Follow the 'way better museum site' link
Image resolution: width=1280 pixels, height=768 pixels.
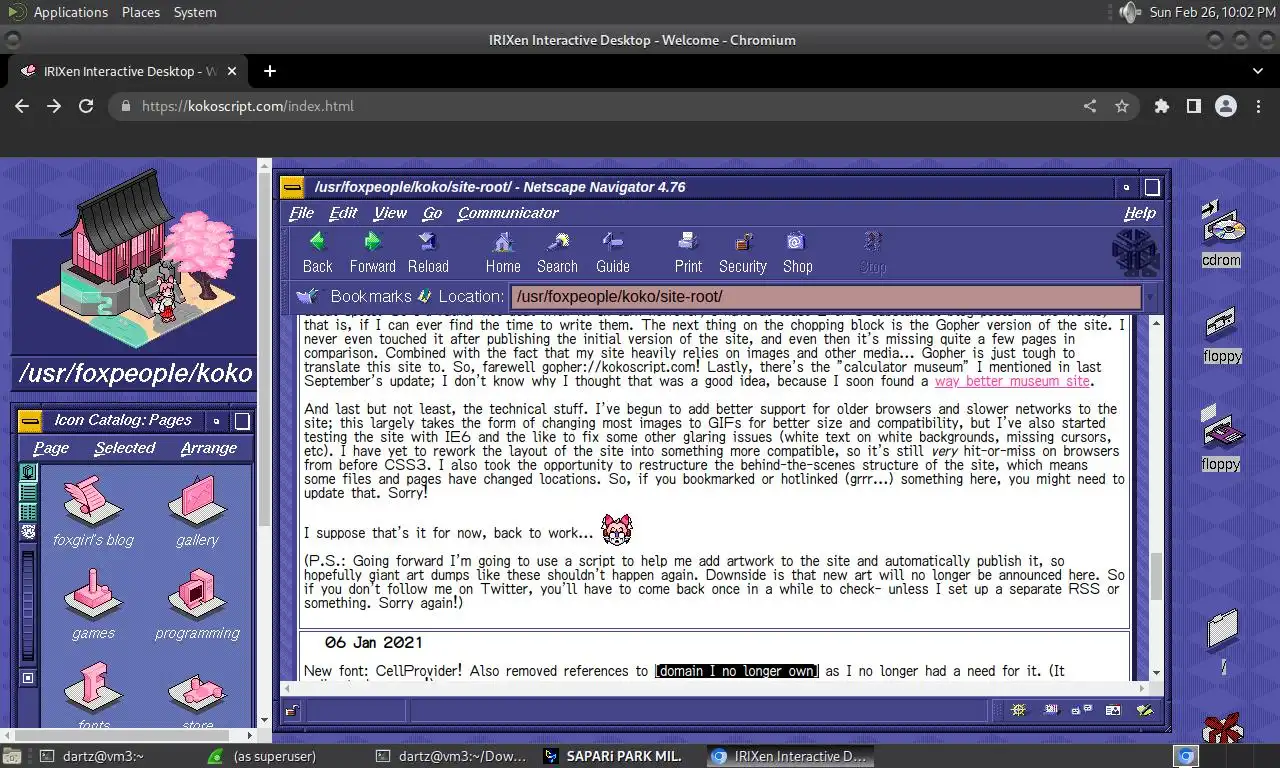click(1012, 381)
